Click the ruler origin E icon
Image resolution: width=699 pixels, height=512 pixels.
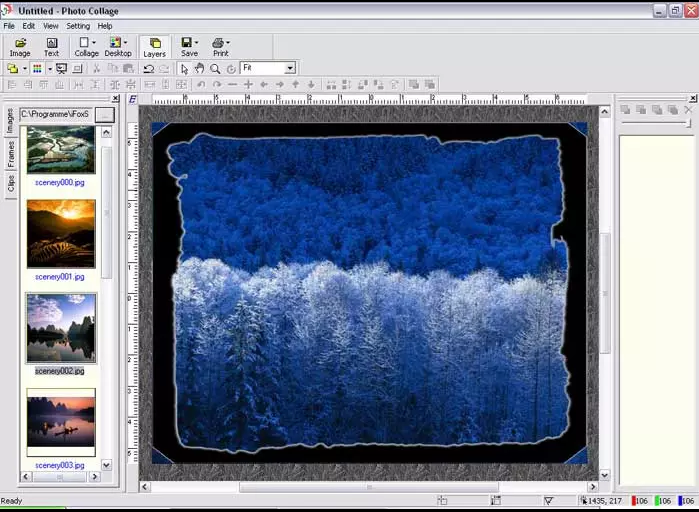click(x=132, y=99)
